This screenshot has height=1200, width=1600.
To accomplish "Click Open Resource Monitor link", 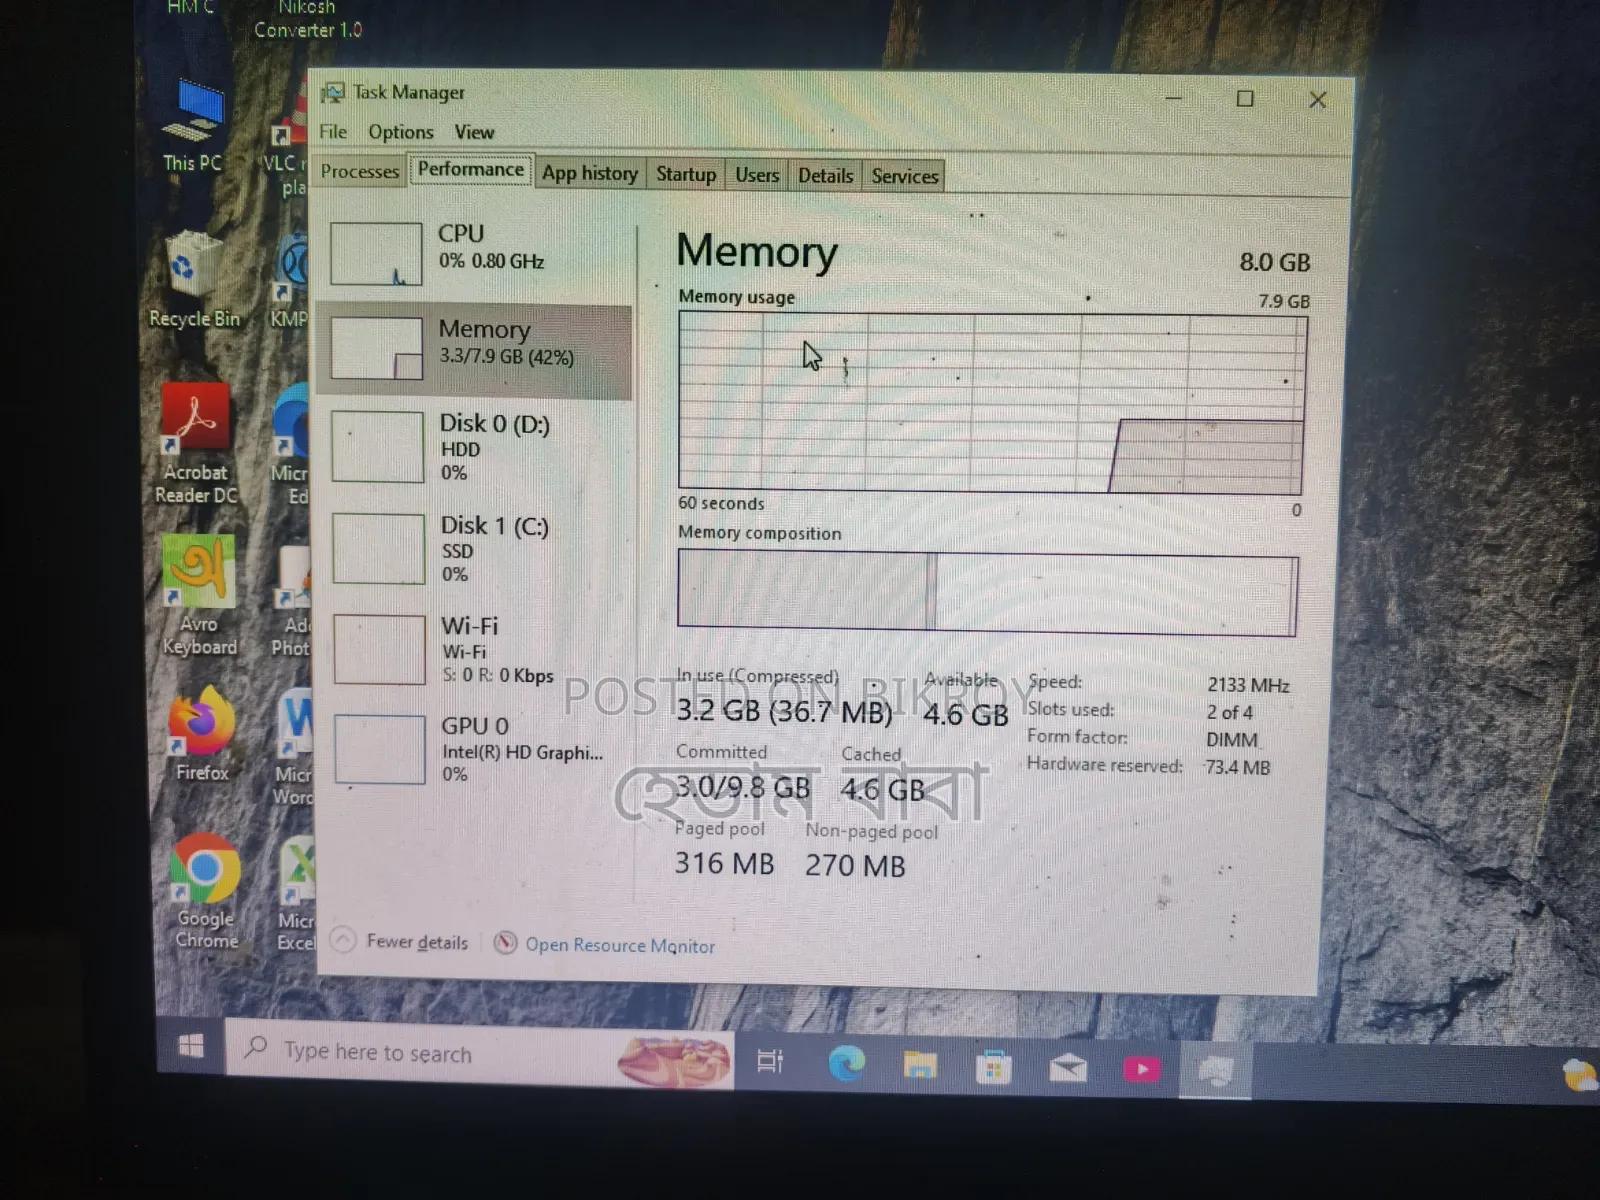I will point(620,945).
